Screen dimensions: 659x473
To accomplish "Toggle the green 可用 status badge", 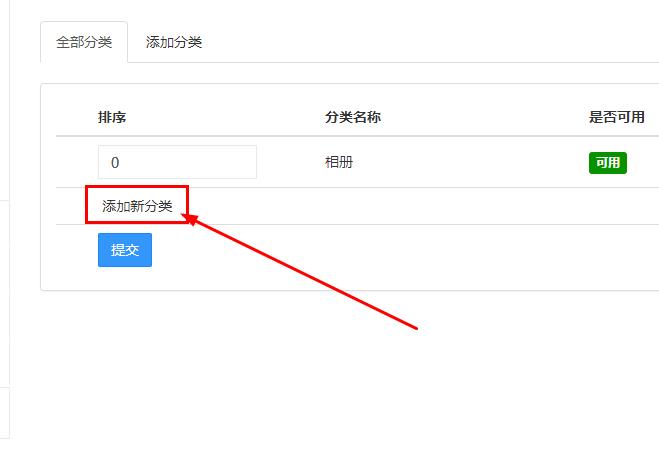I will [x=607, y=163].
